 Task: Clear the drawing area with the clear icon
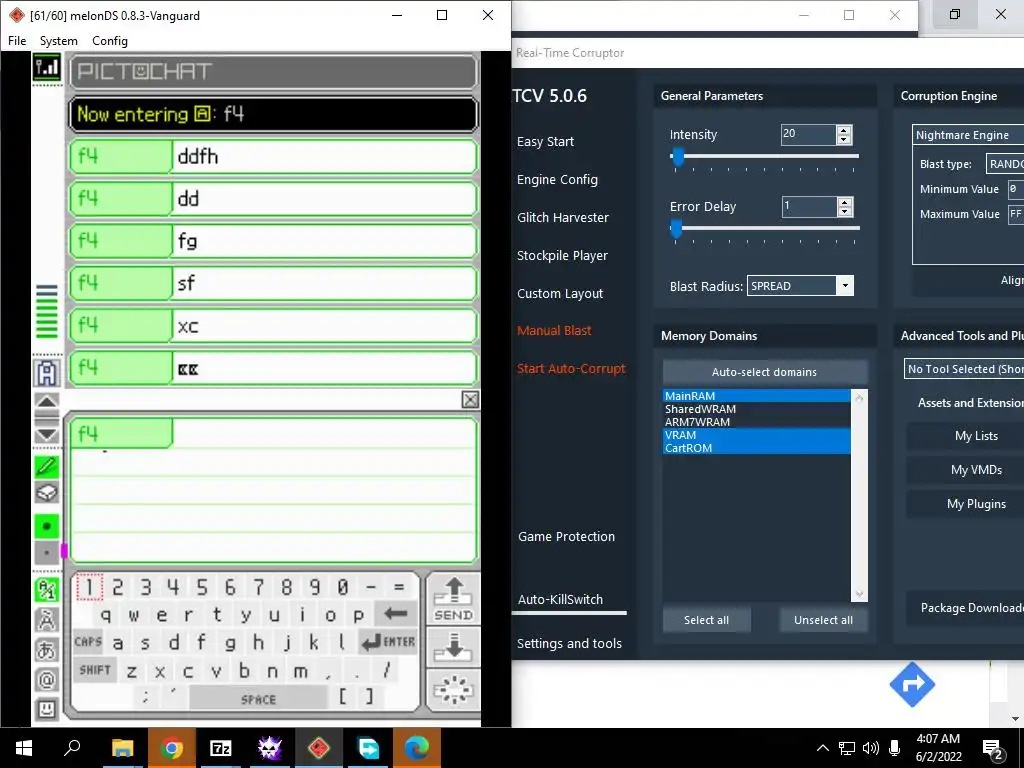pos(453,690)
